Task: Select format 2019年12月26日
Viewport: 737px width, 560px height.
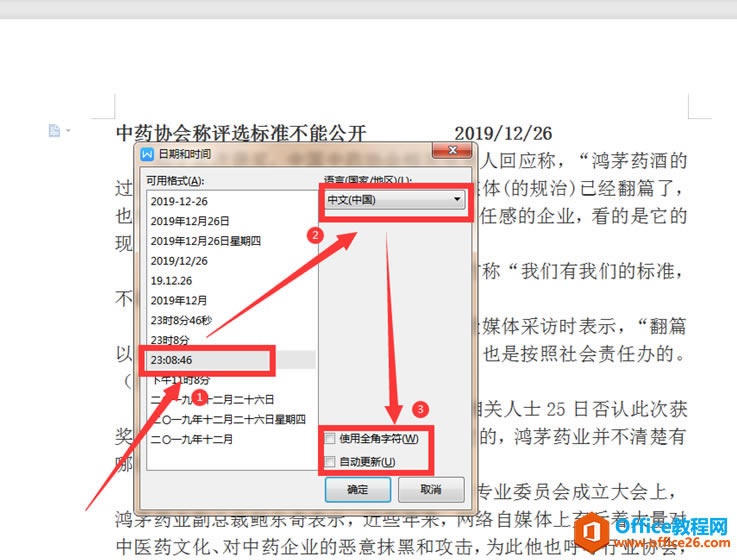Action: pos(232,221)
